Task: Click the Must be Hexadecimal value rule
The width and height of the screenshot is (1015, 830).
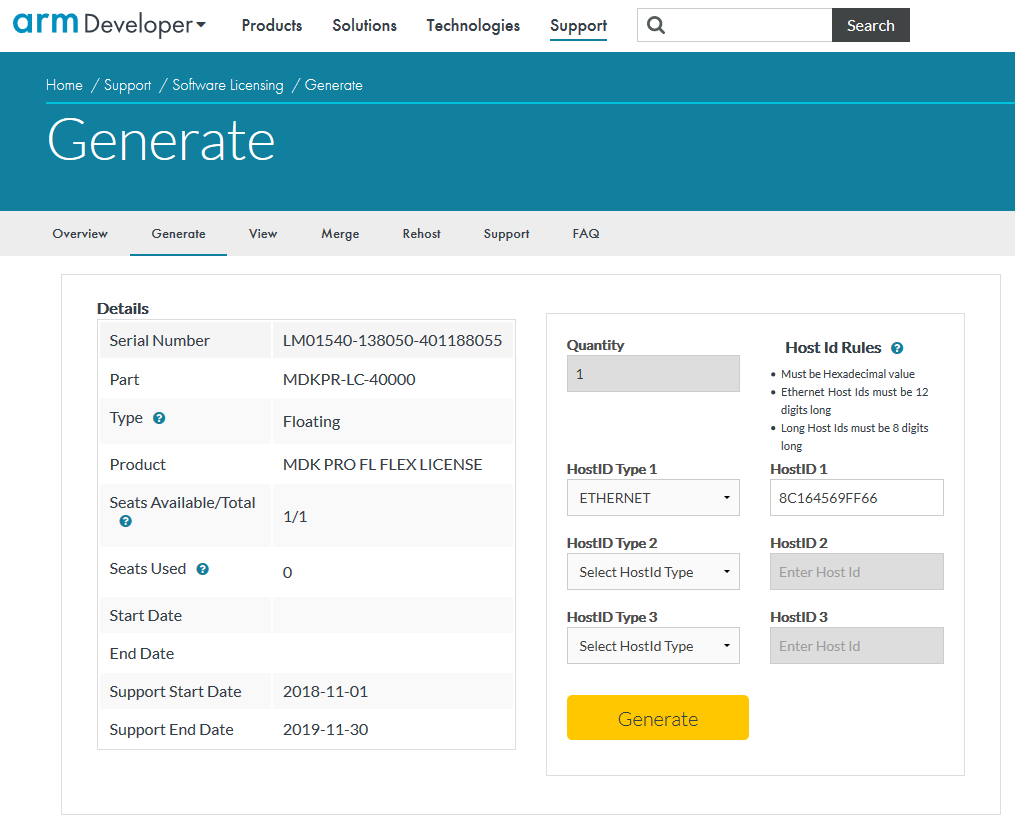Action: pyautogui.click(x=847, y=374)
